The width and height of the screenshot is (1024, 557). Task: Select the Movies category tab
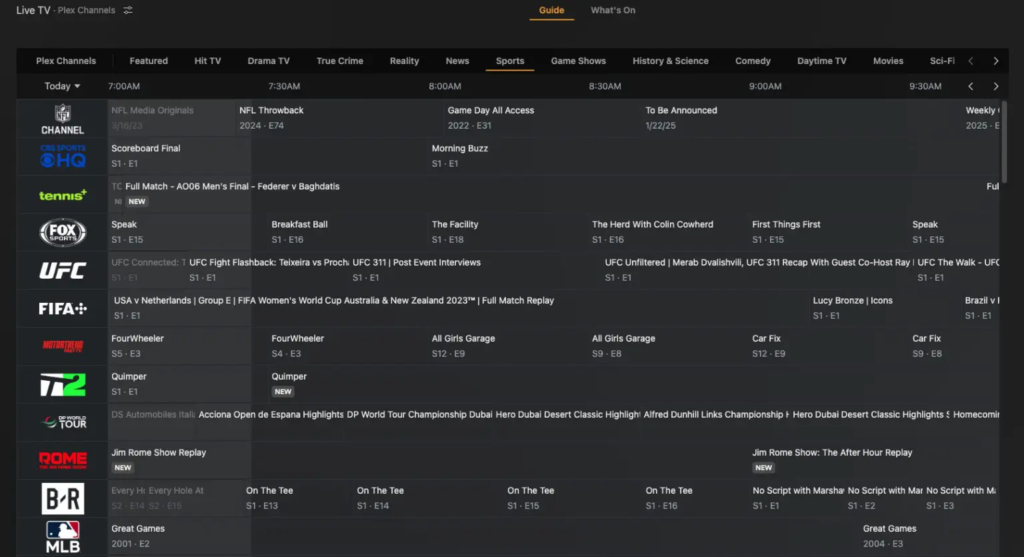888,61
